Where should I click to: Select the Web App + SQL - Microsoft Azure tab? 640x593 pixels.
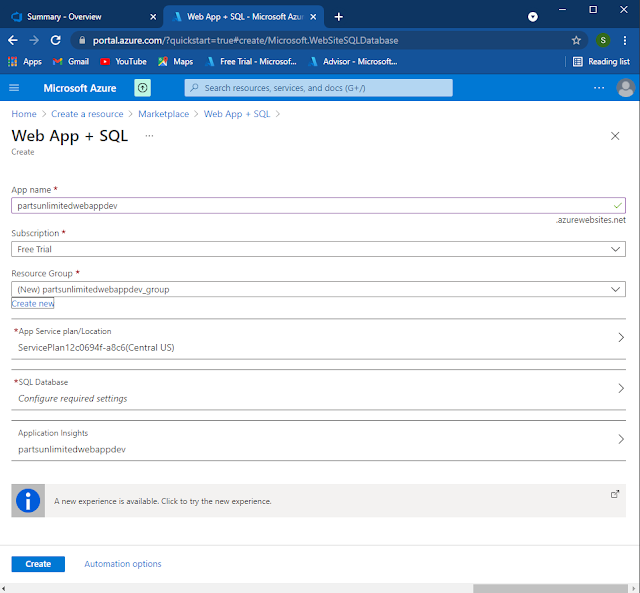(244, 17)
